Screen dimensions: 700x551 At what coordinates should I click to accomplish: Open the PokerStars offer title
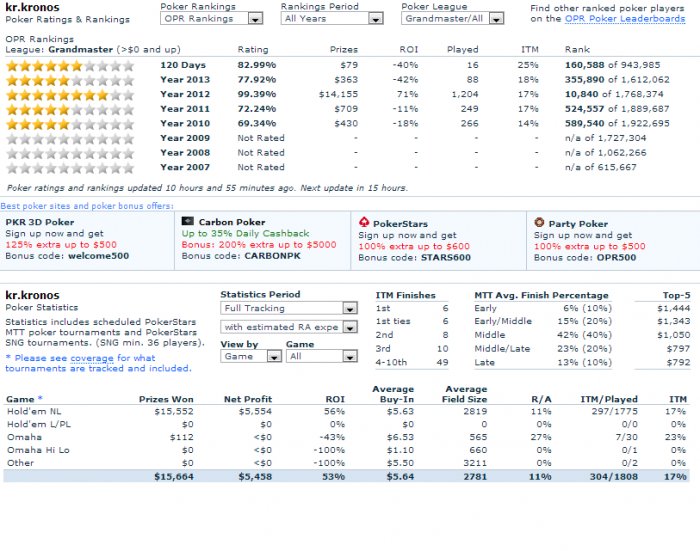(x=400, y=224)
